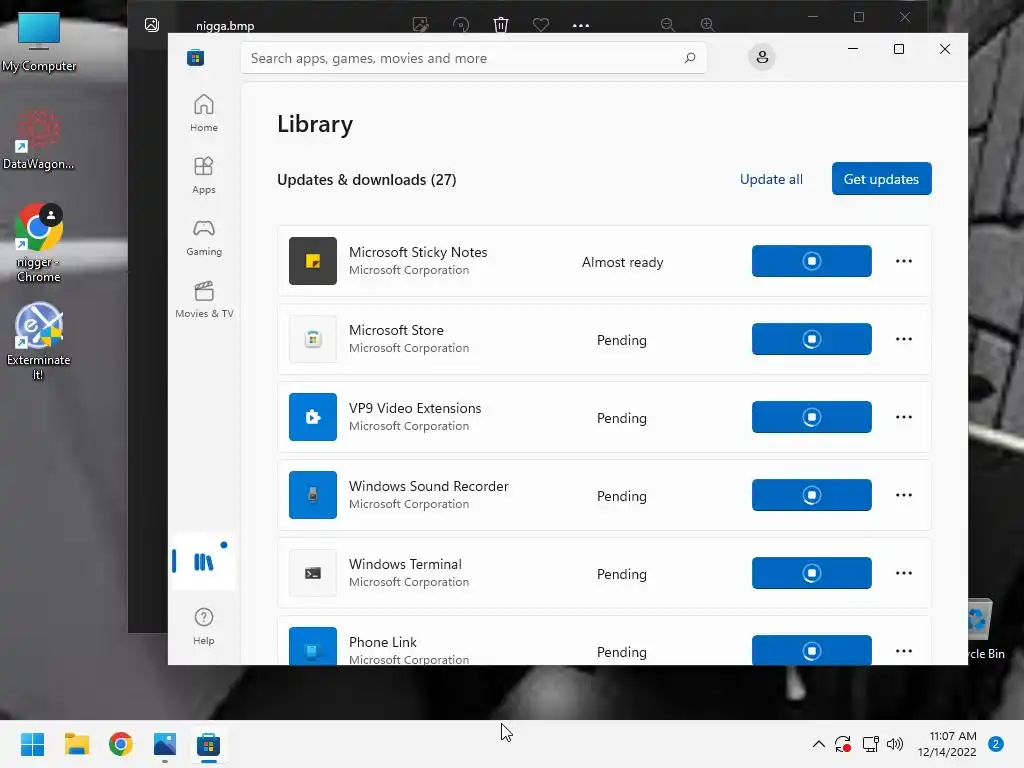The height and width of the screenshot is (768, 1024).
Task: Click the Microsoft Store logo icon
Action: point(195,57)
